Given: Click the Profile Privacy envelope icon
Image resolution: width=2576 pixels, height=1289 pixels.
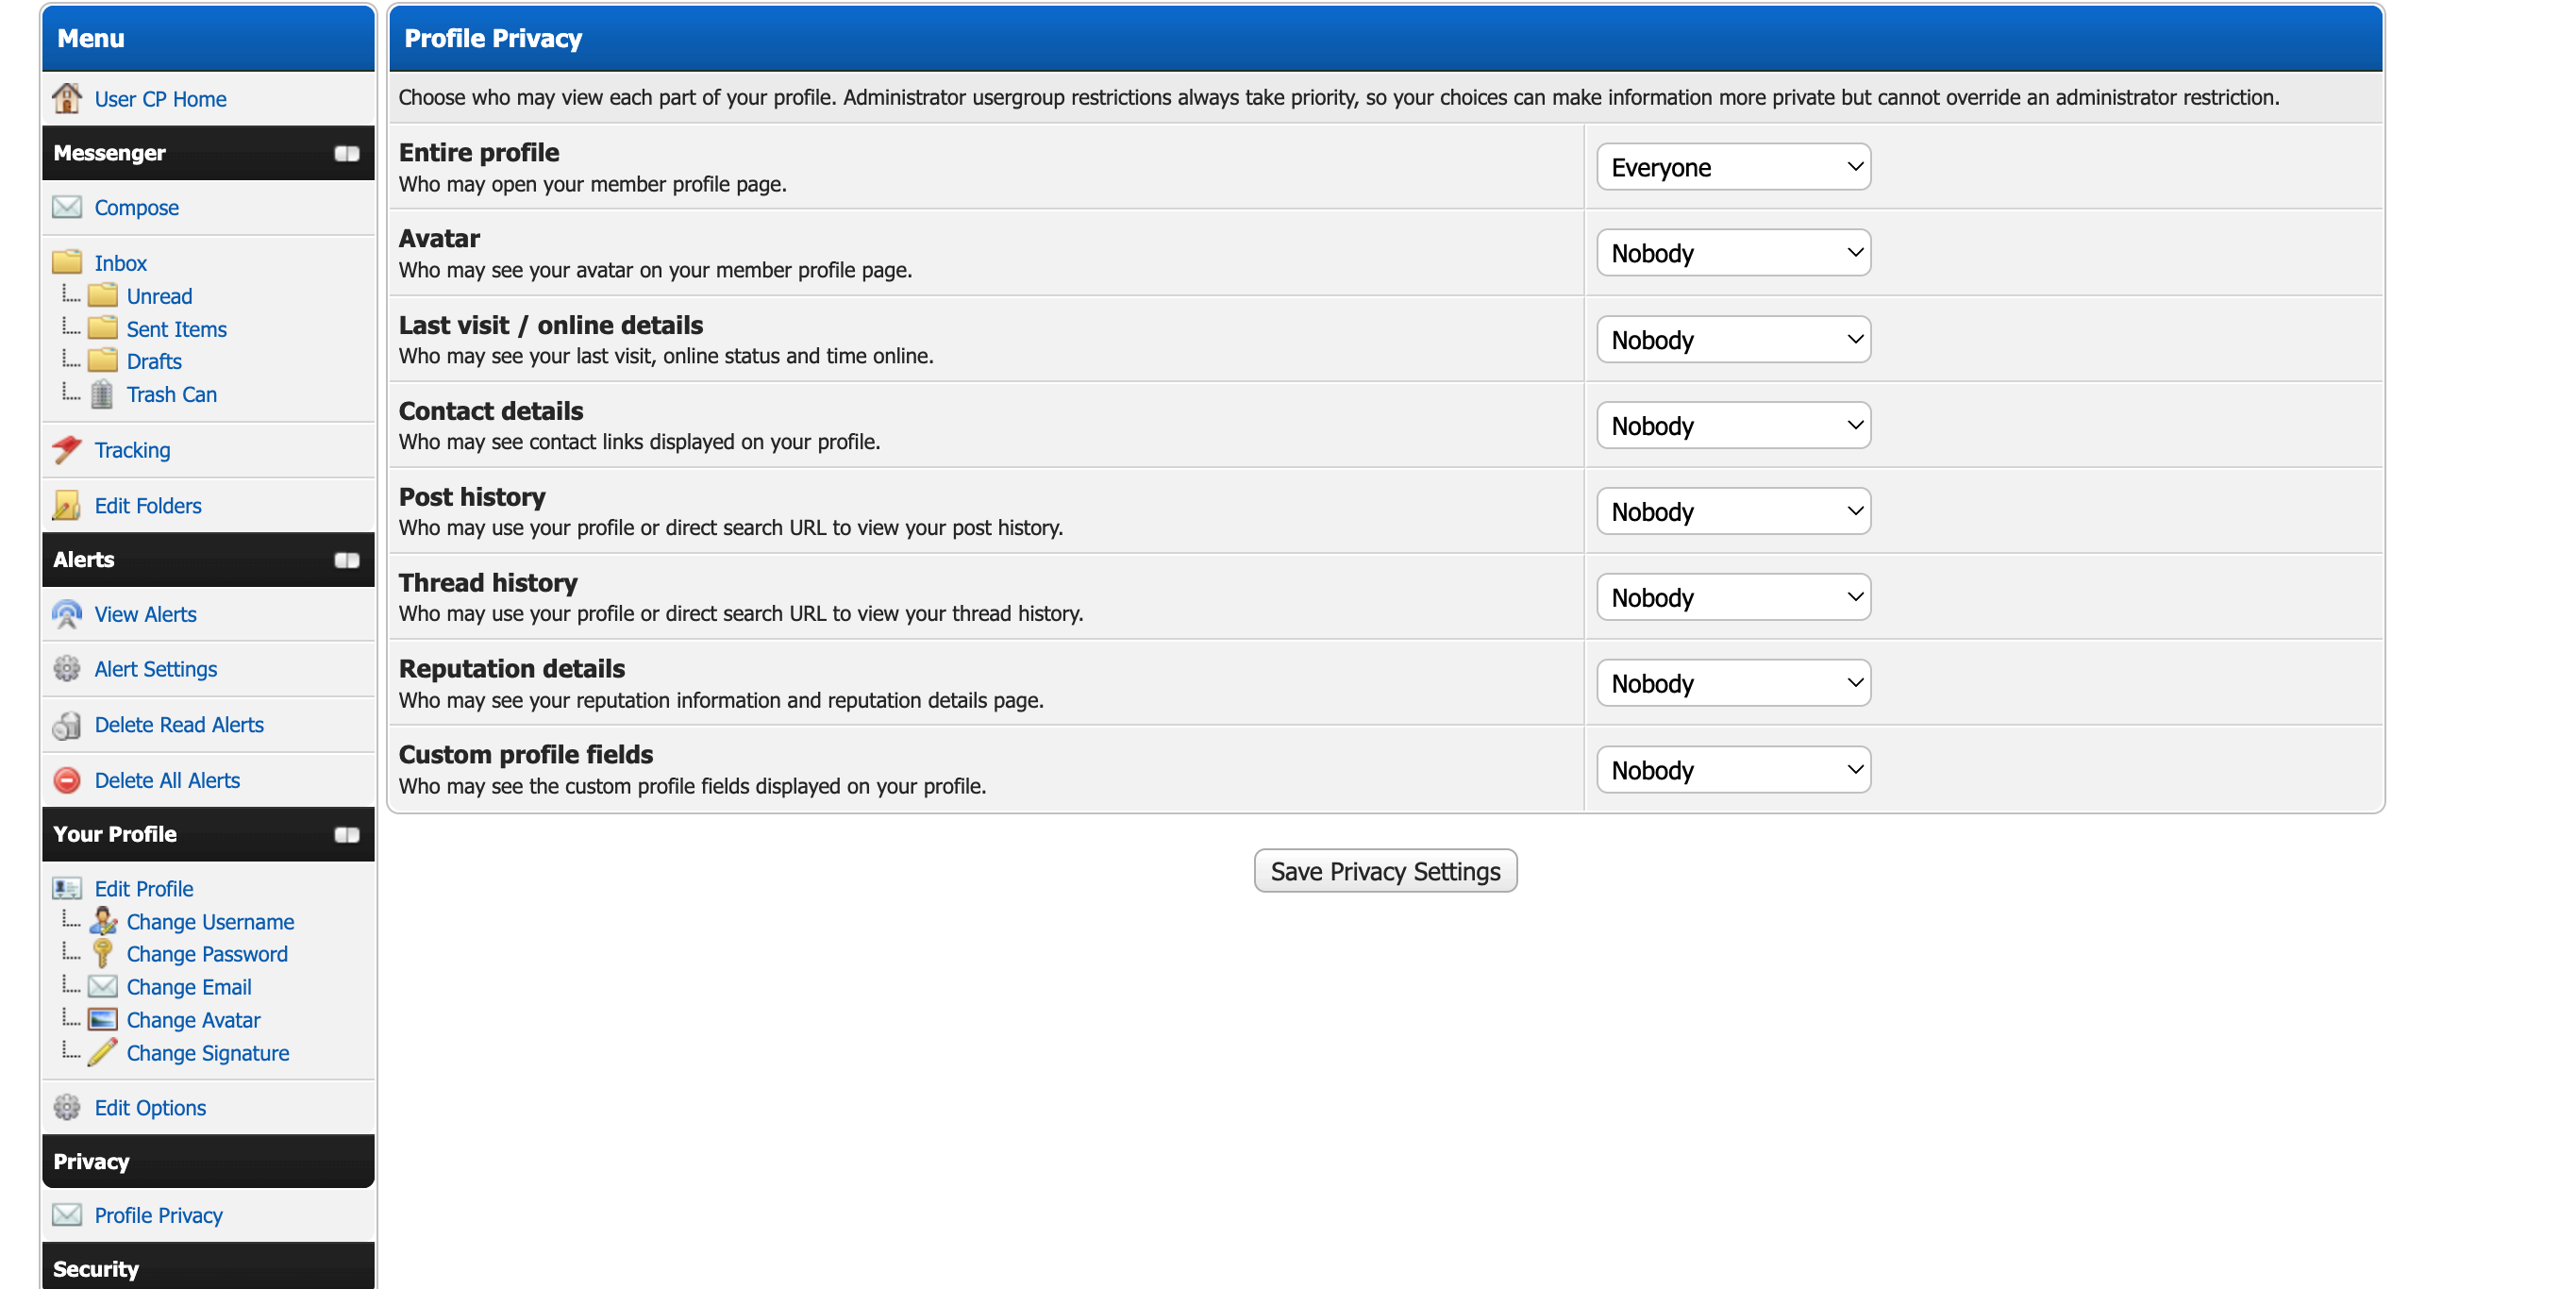Looking at the screenshot, I should pos(67,1214).
